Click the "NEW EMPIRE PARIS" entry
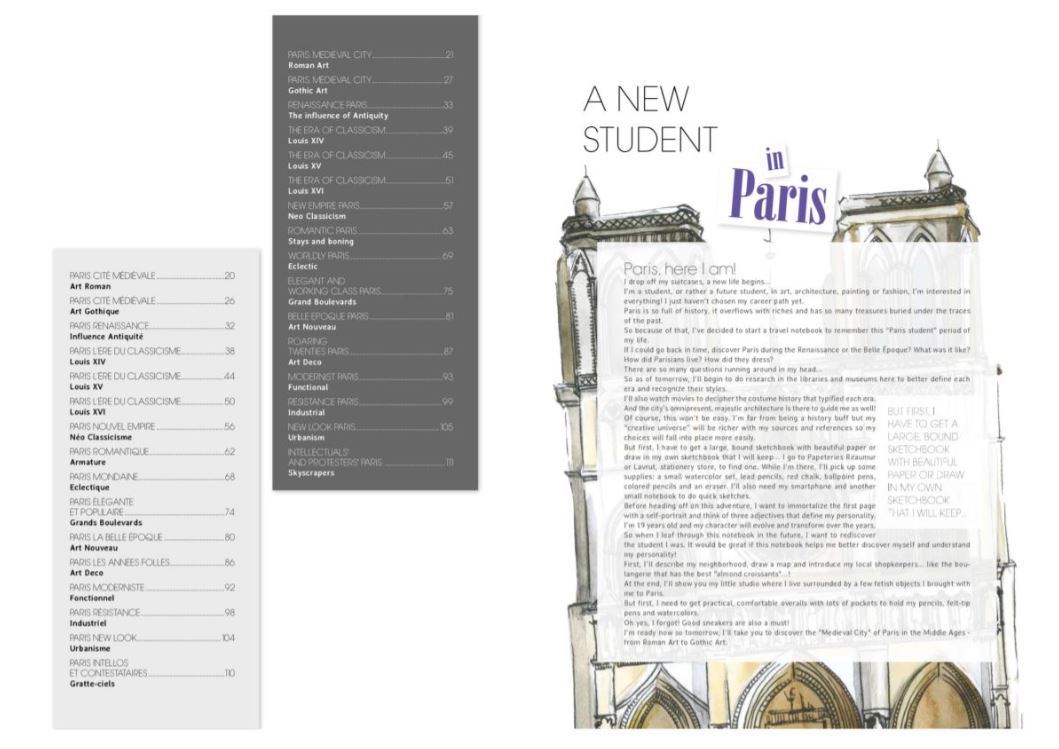Viewport: 1059px width, 749px height. click(371, 205)
